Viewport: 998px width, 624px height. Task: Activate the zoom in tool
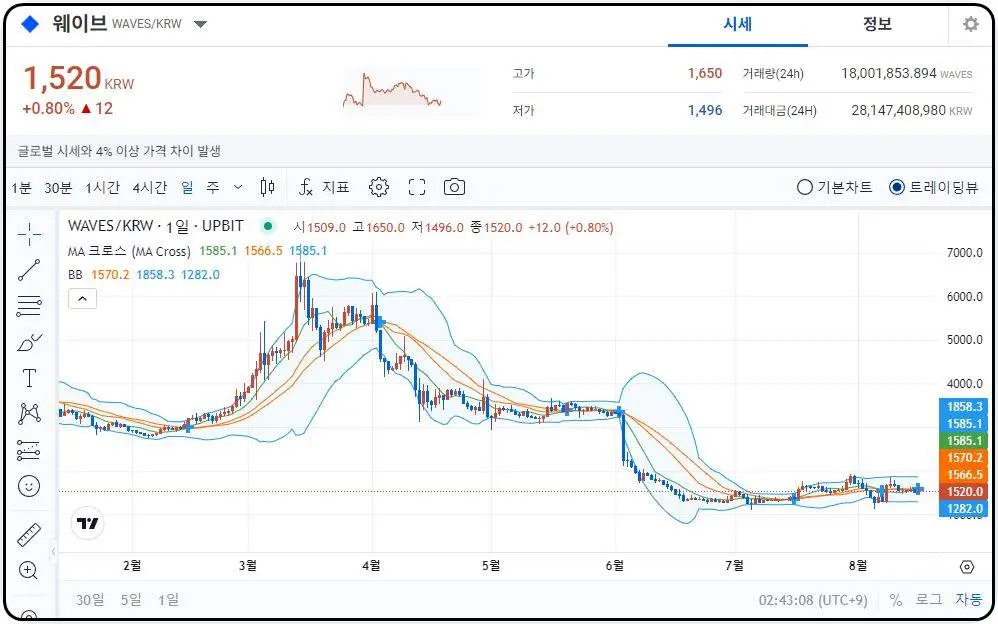pos(29,571)
